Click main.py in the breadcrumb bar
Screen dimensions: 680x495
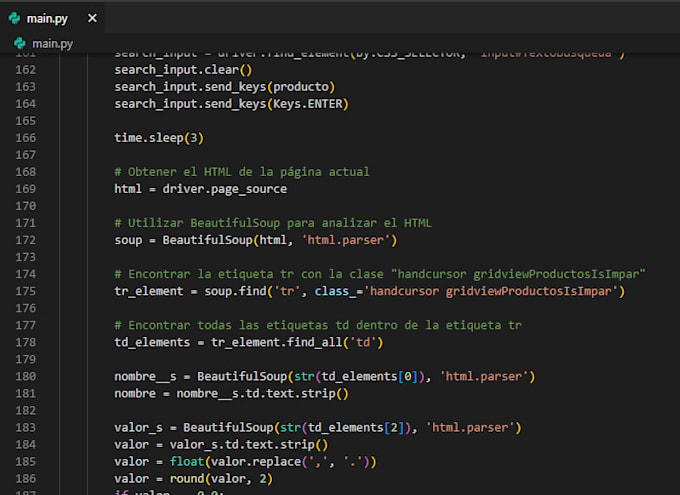52,44
